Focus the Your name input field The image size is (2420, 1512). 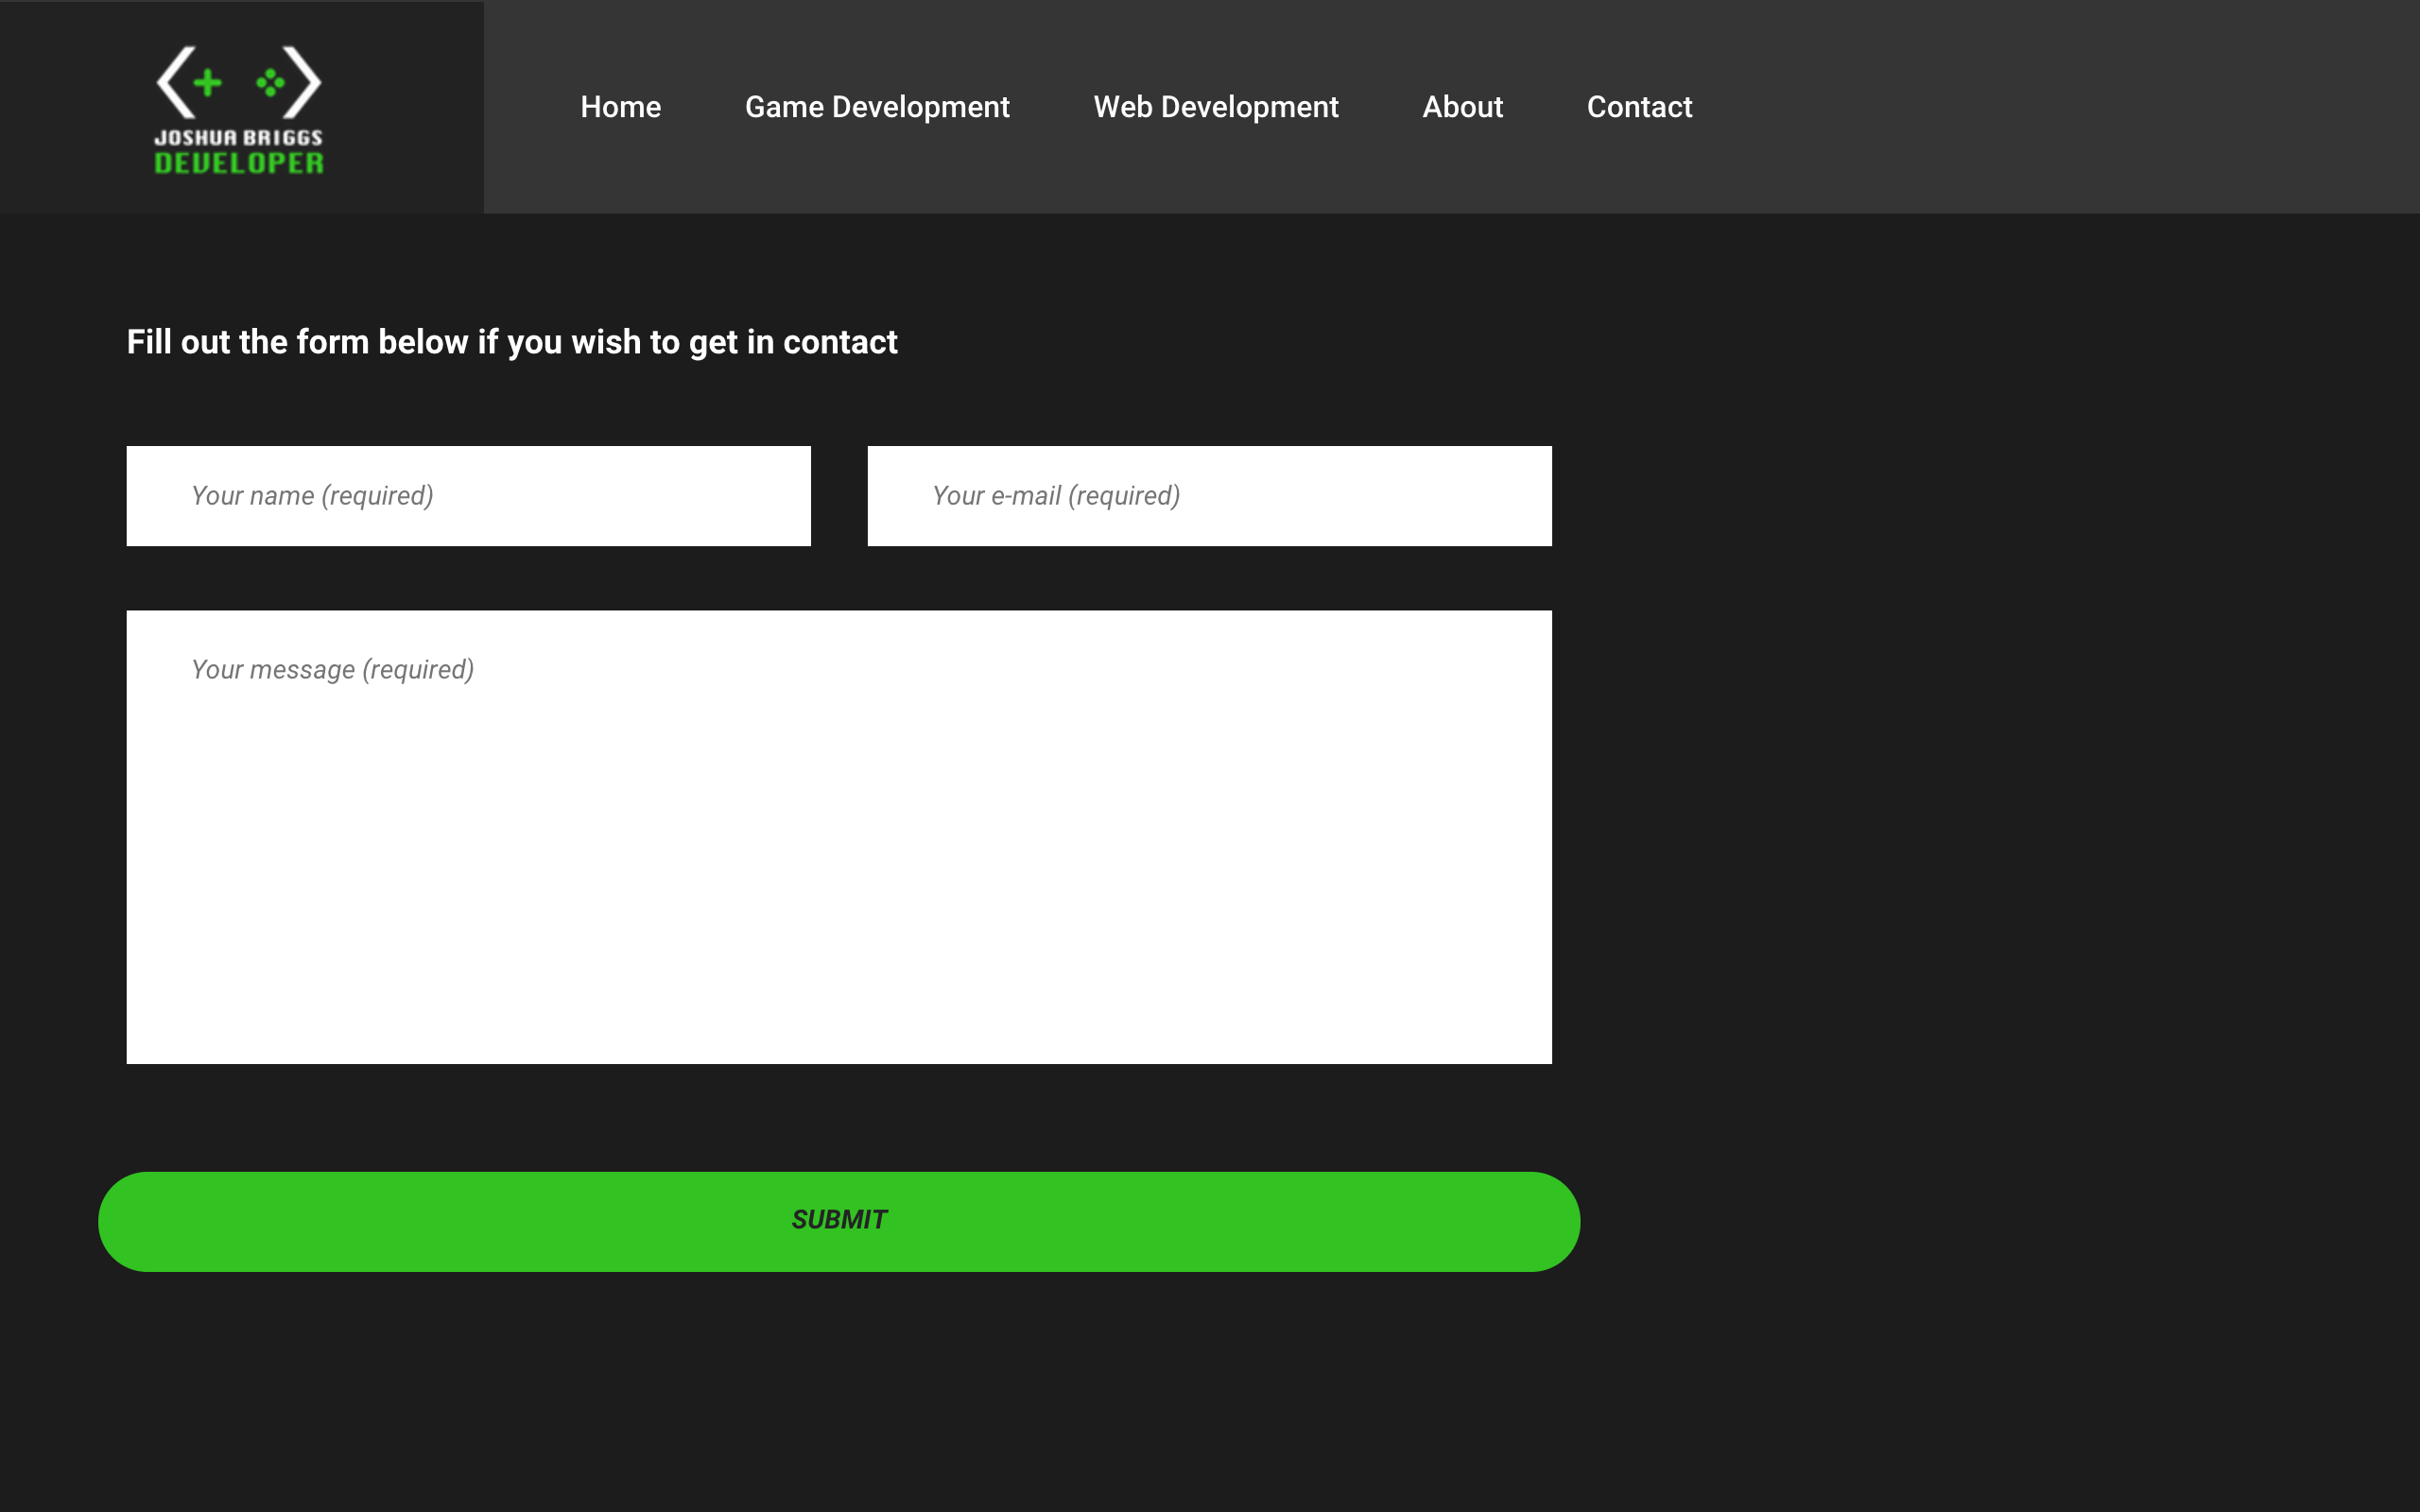tap(620, 496)
